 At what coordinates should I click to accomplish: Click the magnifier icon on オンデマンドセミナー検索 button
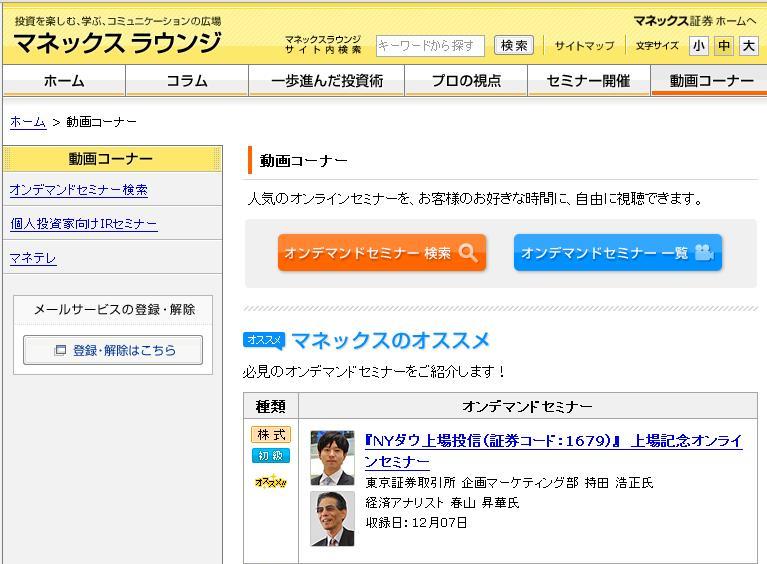pos(468,252)
